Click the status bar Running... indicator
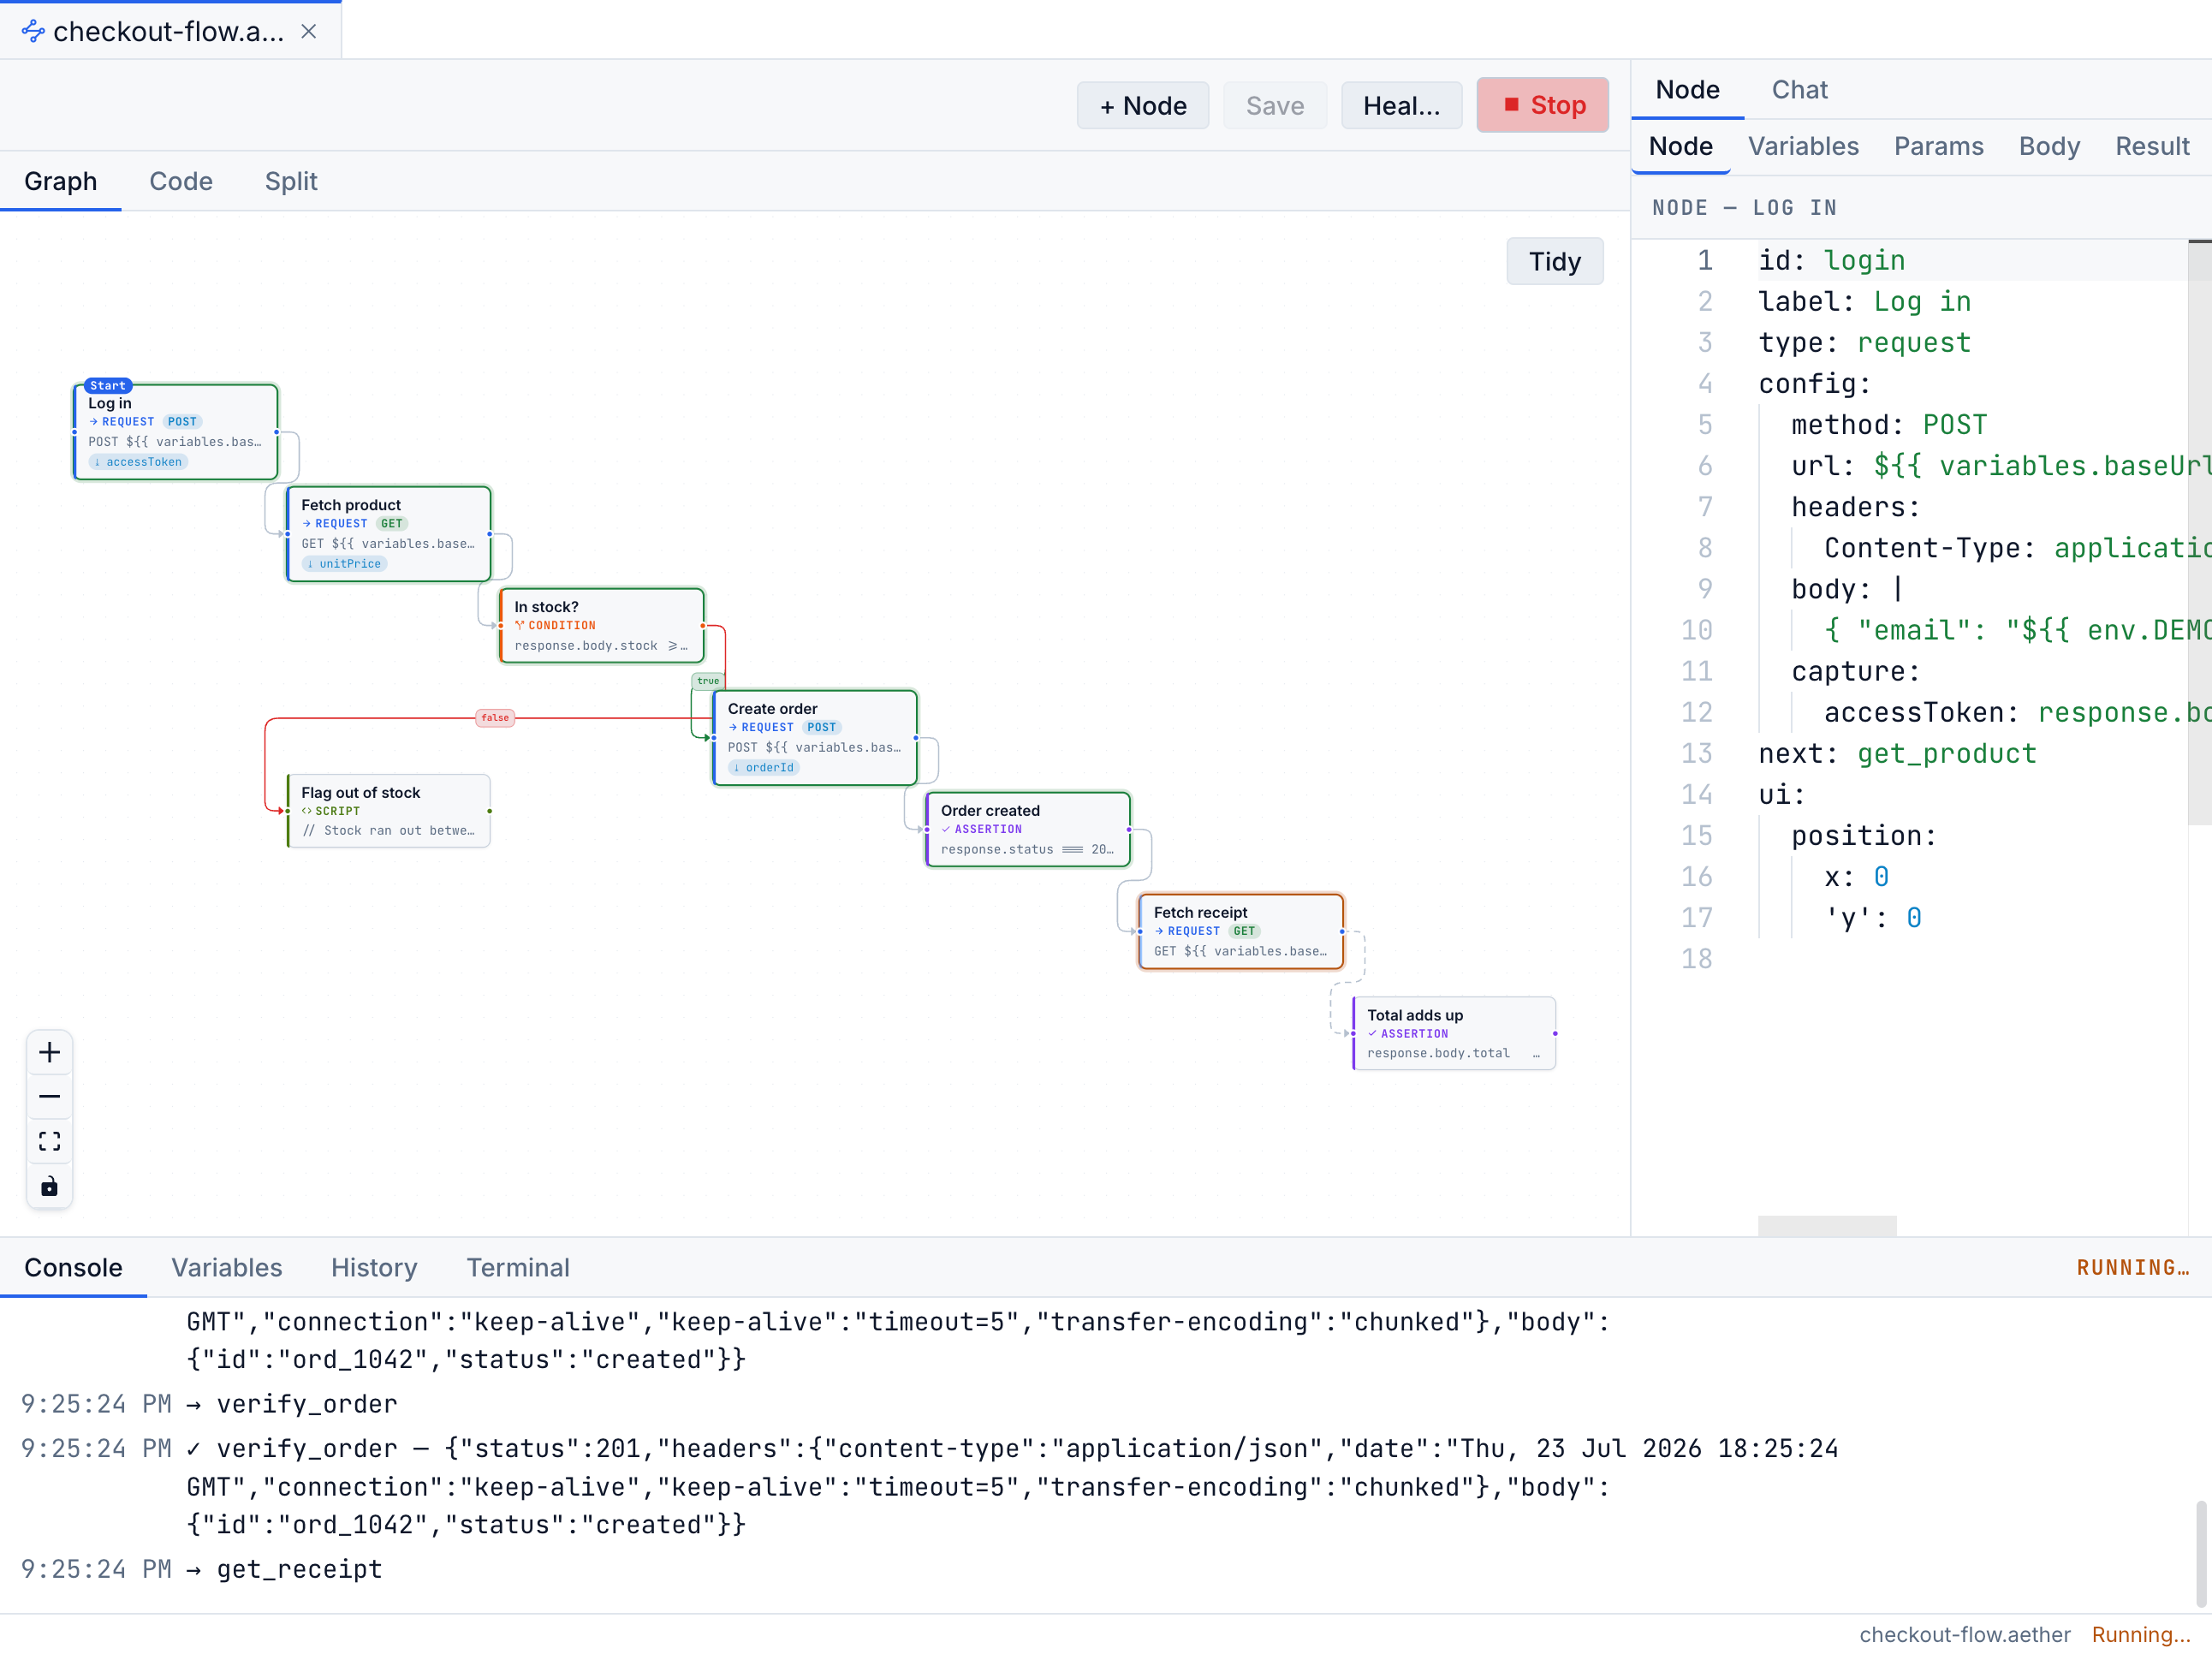The image size is (2212, 1654). coord(2140,1635)
